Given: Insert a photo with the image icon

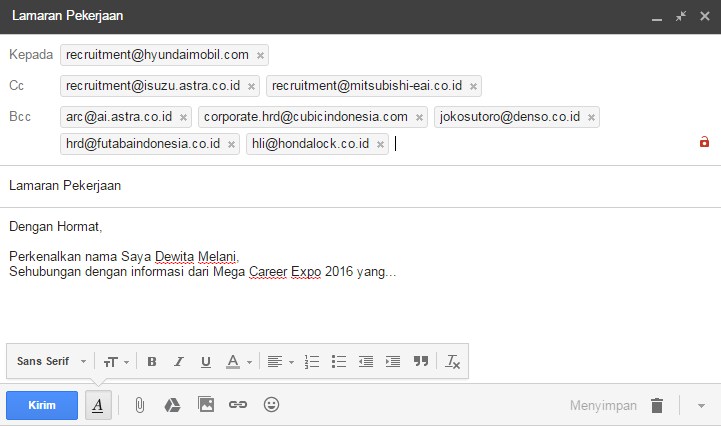Looking at the screenshot, I should (x=206, y=404).
